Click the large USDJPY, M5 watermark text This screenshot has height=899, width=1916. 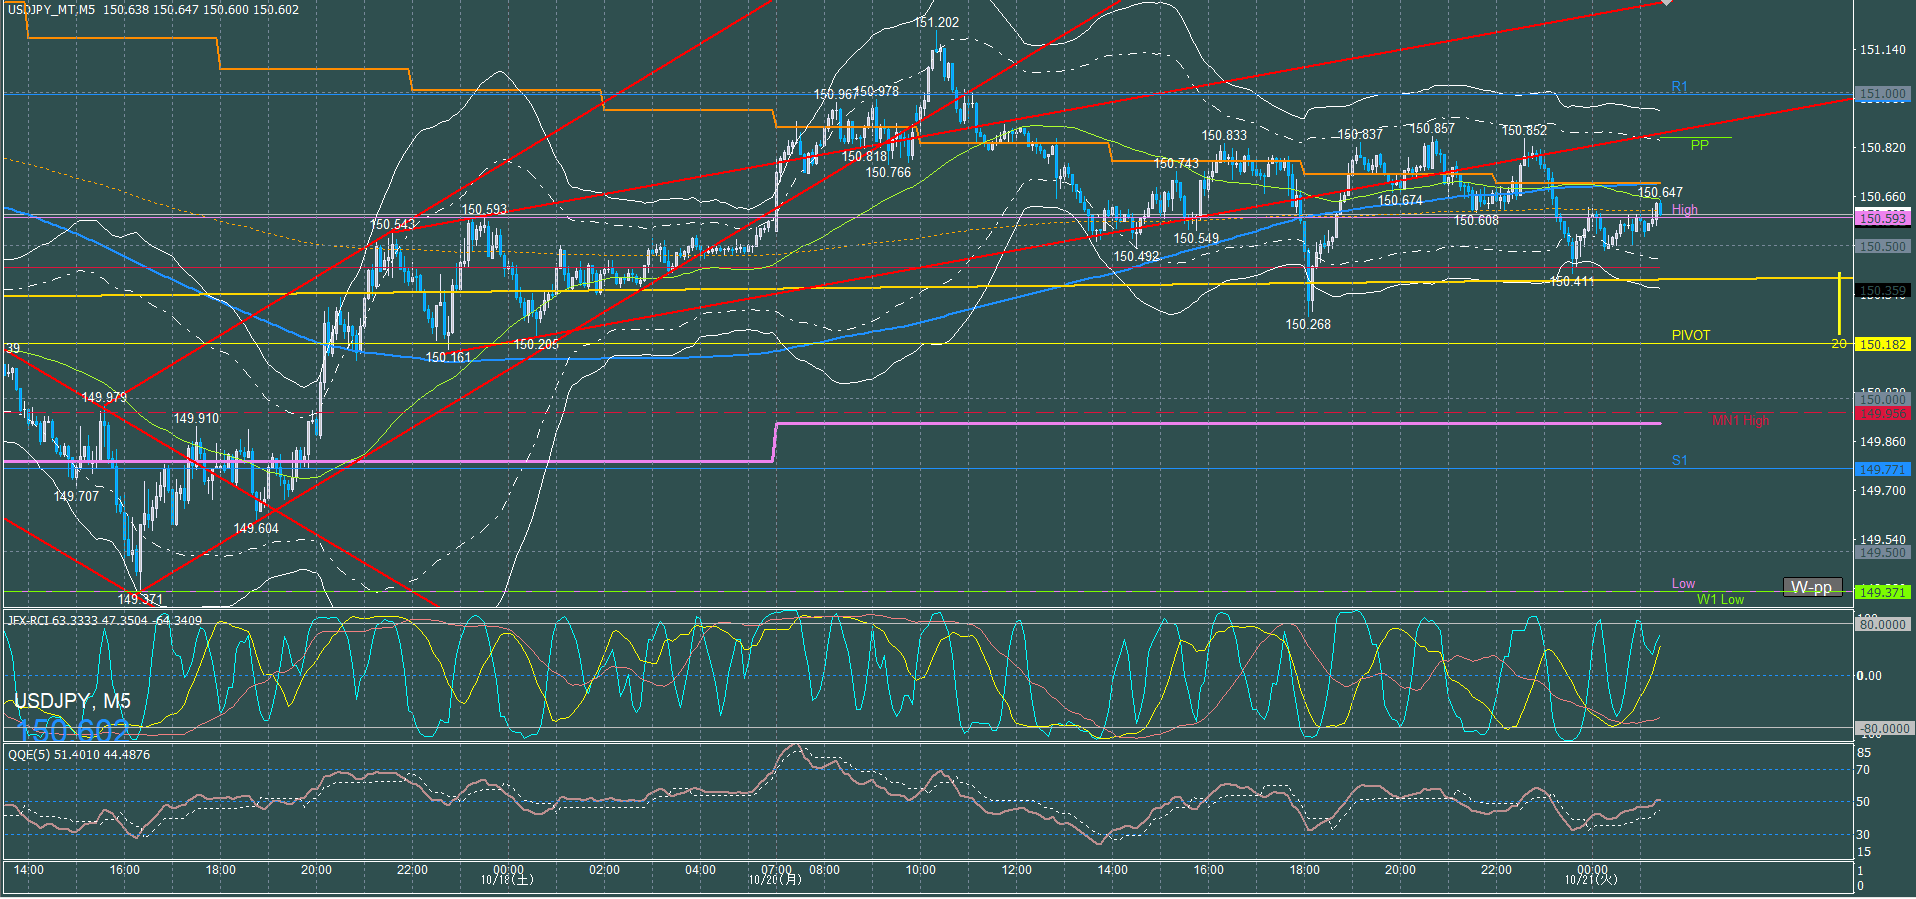[72, 700]
